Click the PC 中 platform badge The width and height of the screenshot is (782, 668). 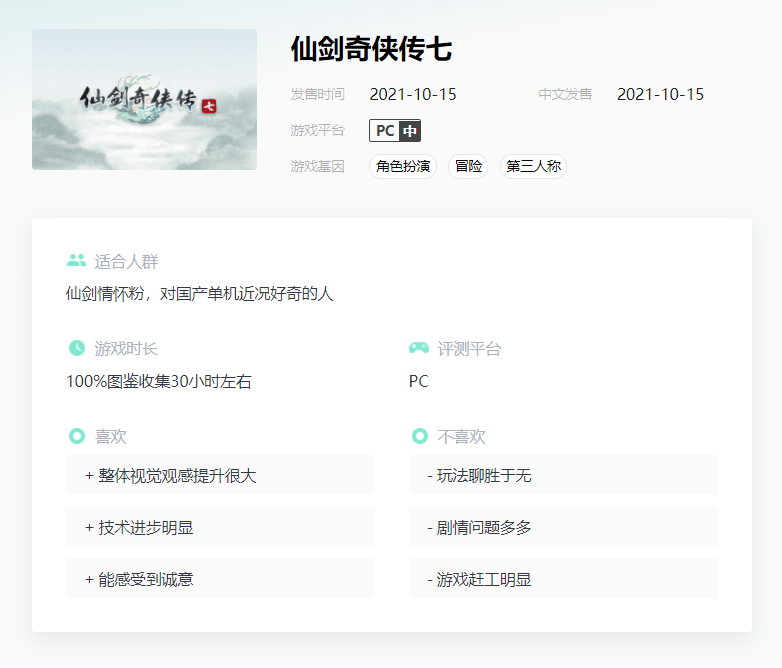(x=395, y=131)
